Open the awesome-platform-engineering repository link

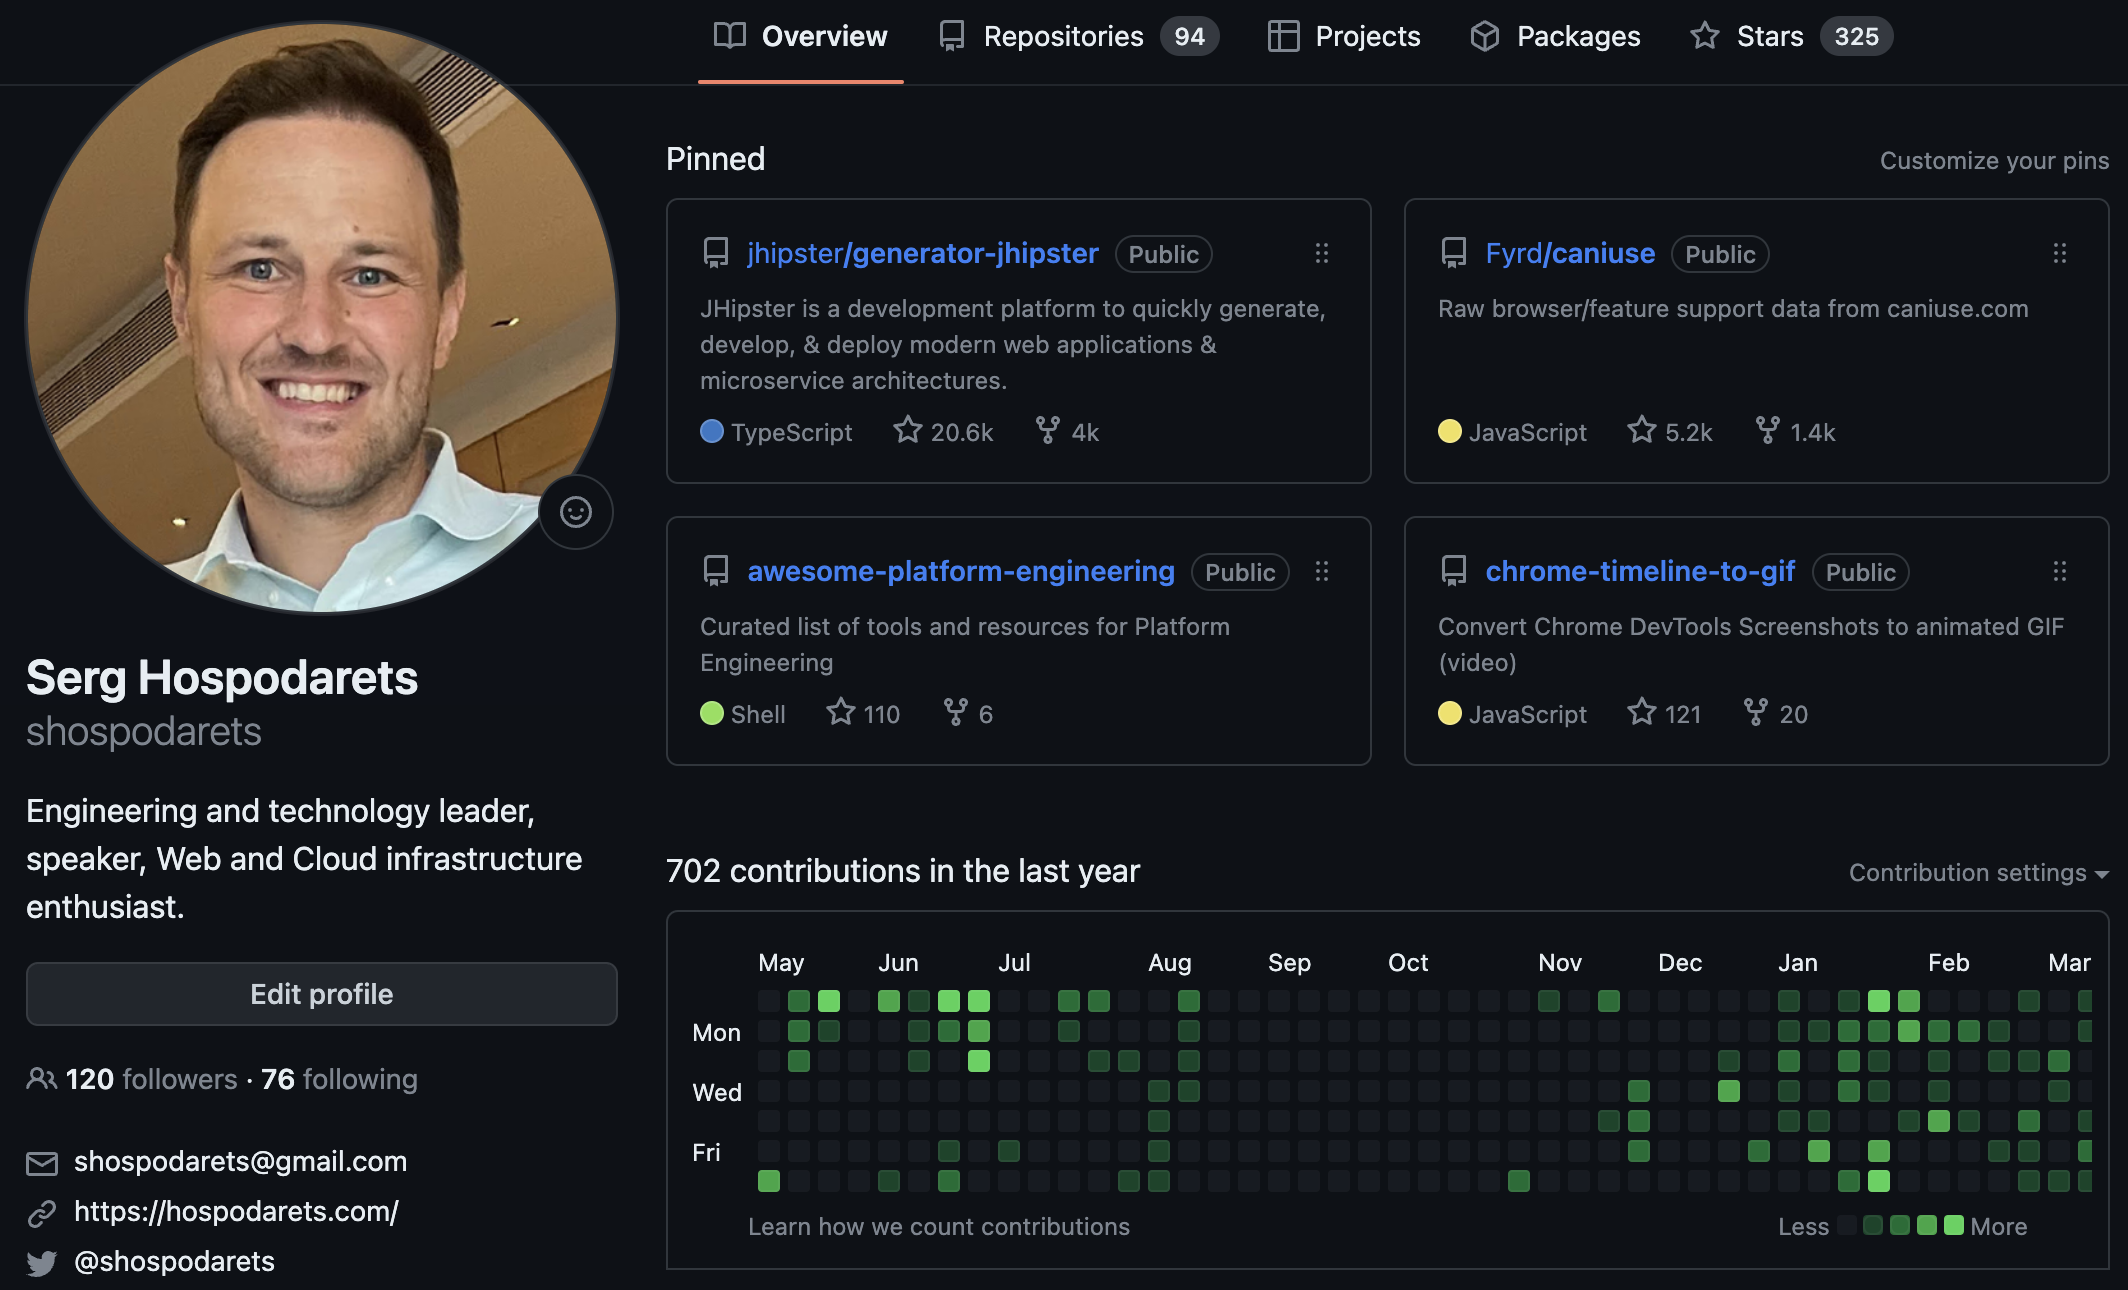coord(960,571)
